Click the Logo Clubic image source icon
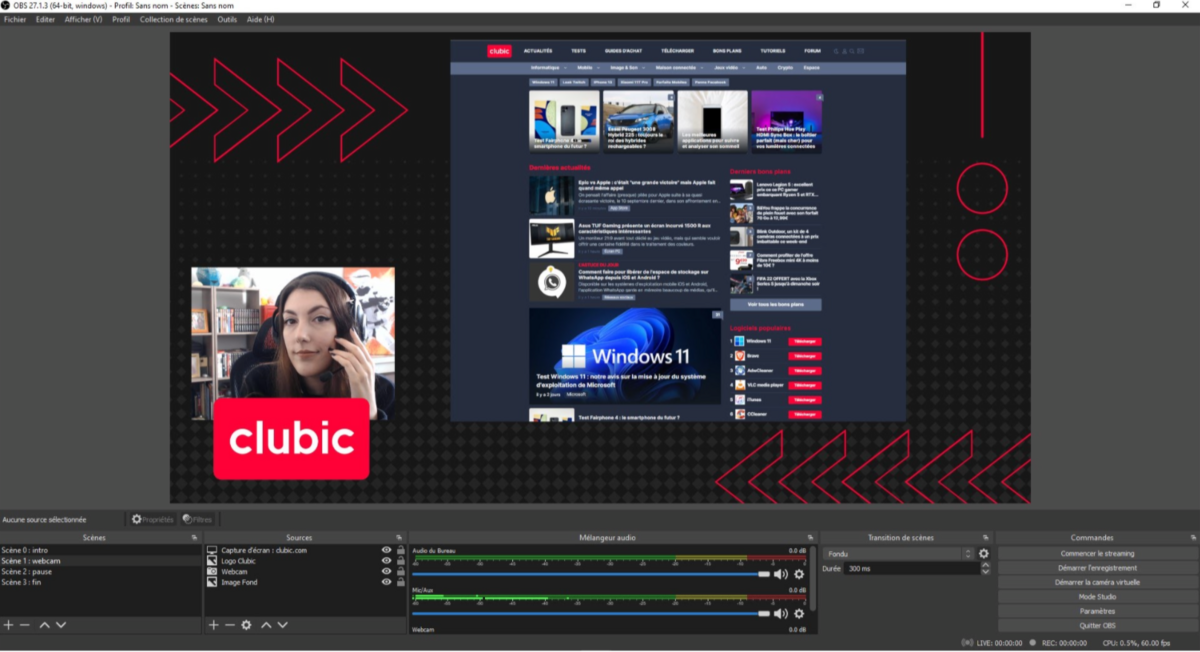The height and width of the screenshot is (652, 1200). tap(212, 560)
